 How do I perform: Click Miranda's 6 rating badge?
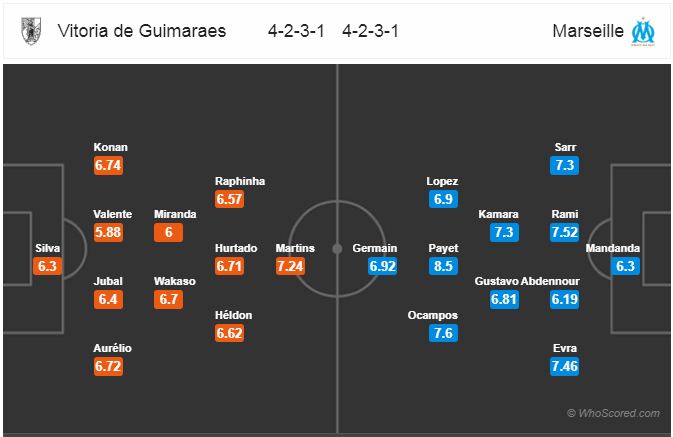(x=168, y=232)
